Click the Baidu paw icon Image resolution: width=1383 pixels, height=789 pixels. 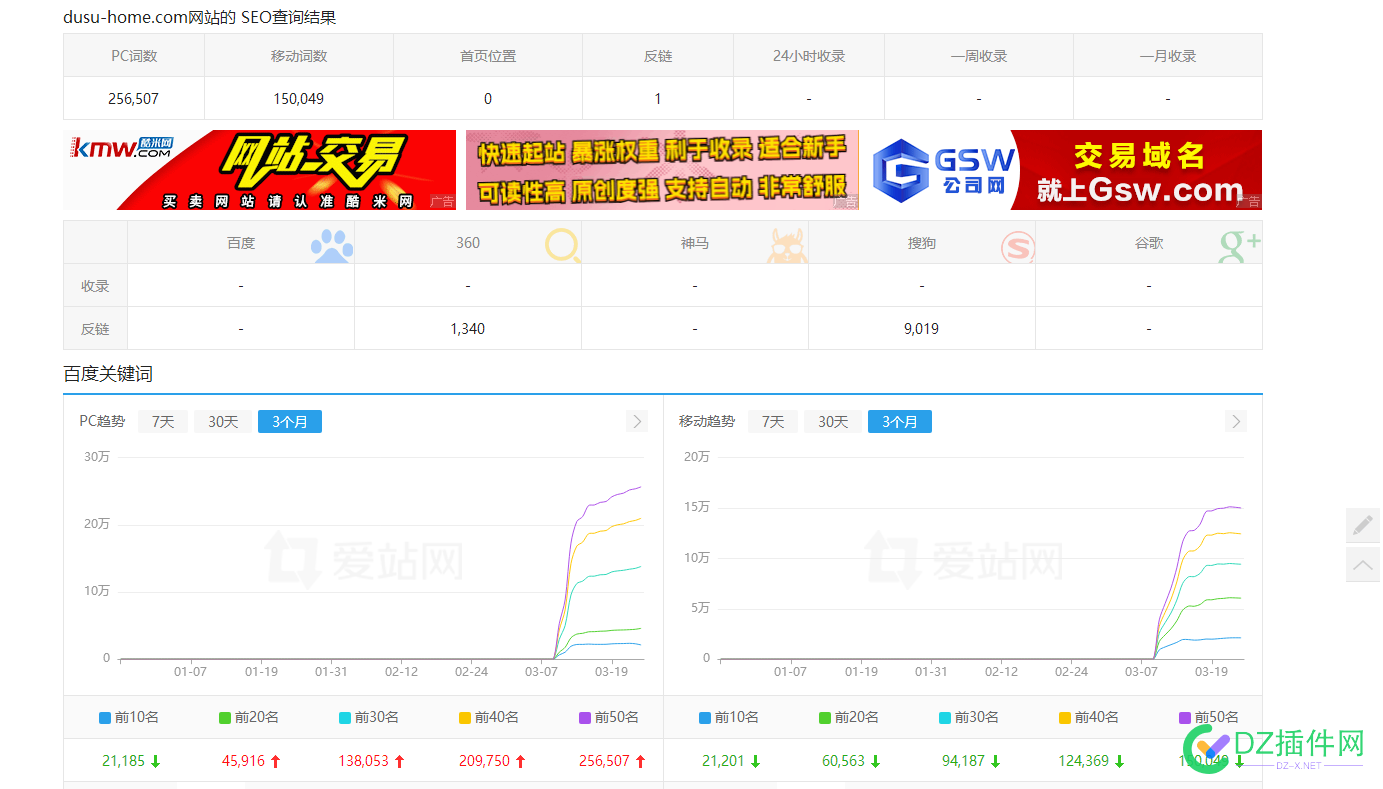(x=331, y=245)
